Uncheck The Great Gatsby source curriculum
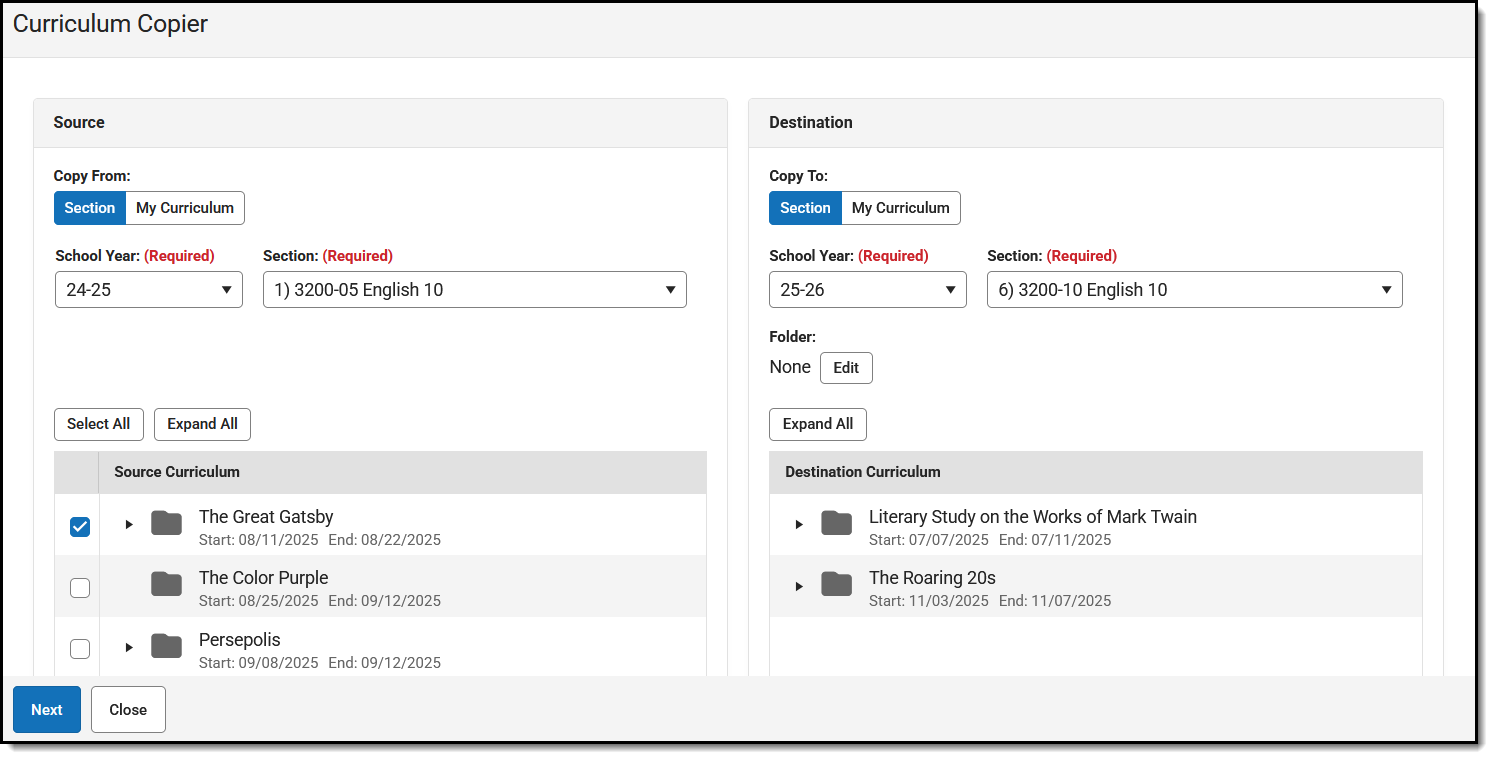This screenshot has height=759, width=1493. [79, 526]
